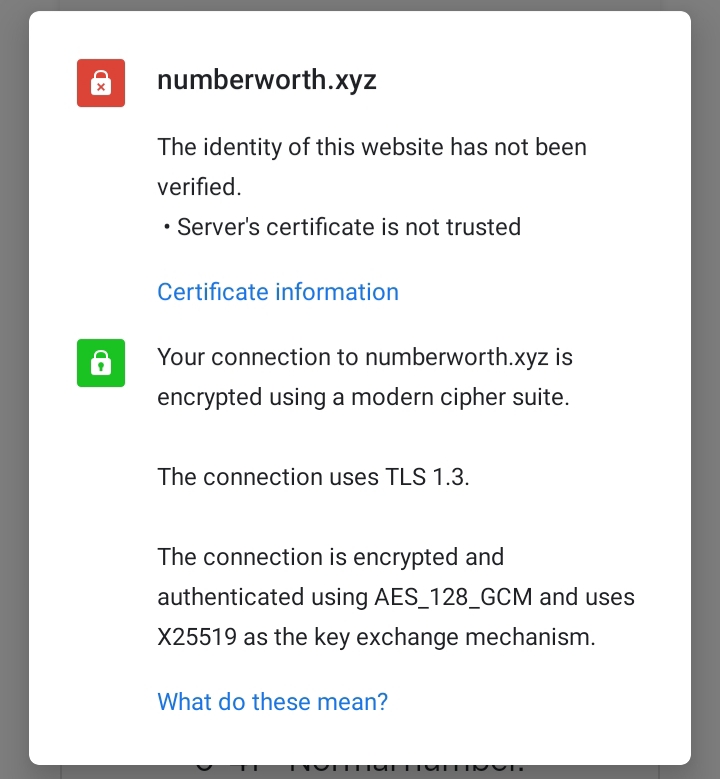Click the dimmed strip above the dialog
This screenshot has height=779, width=720.
coord(360,5)
